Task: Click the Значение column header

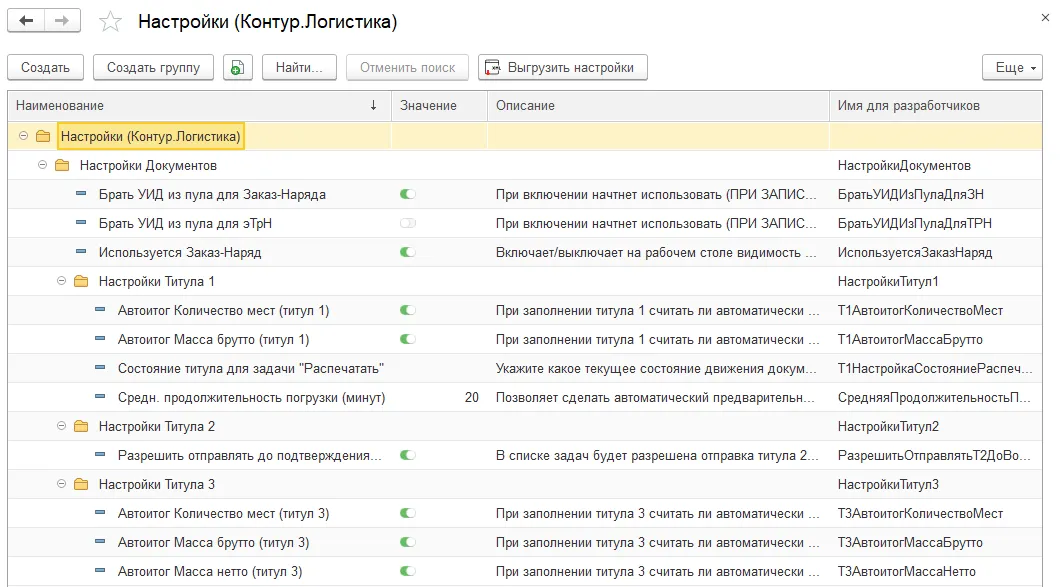Action: pos(439,106)
